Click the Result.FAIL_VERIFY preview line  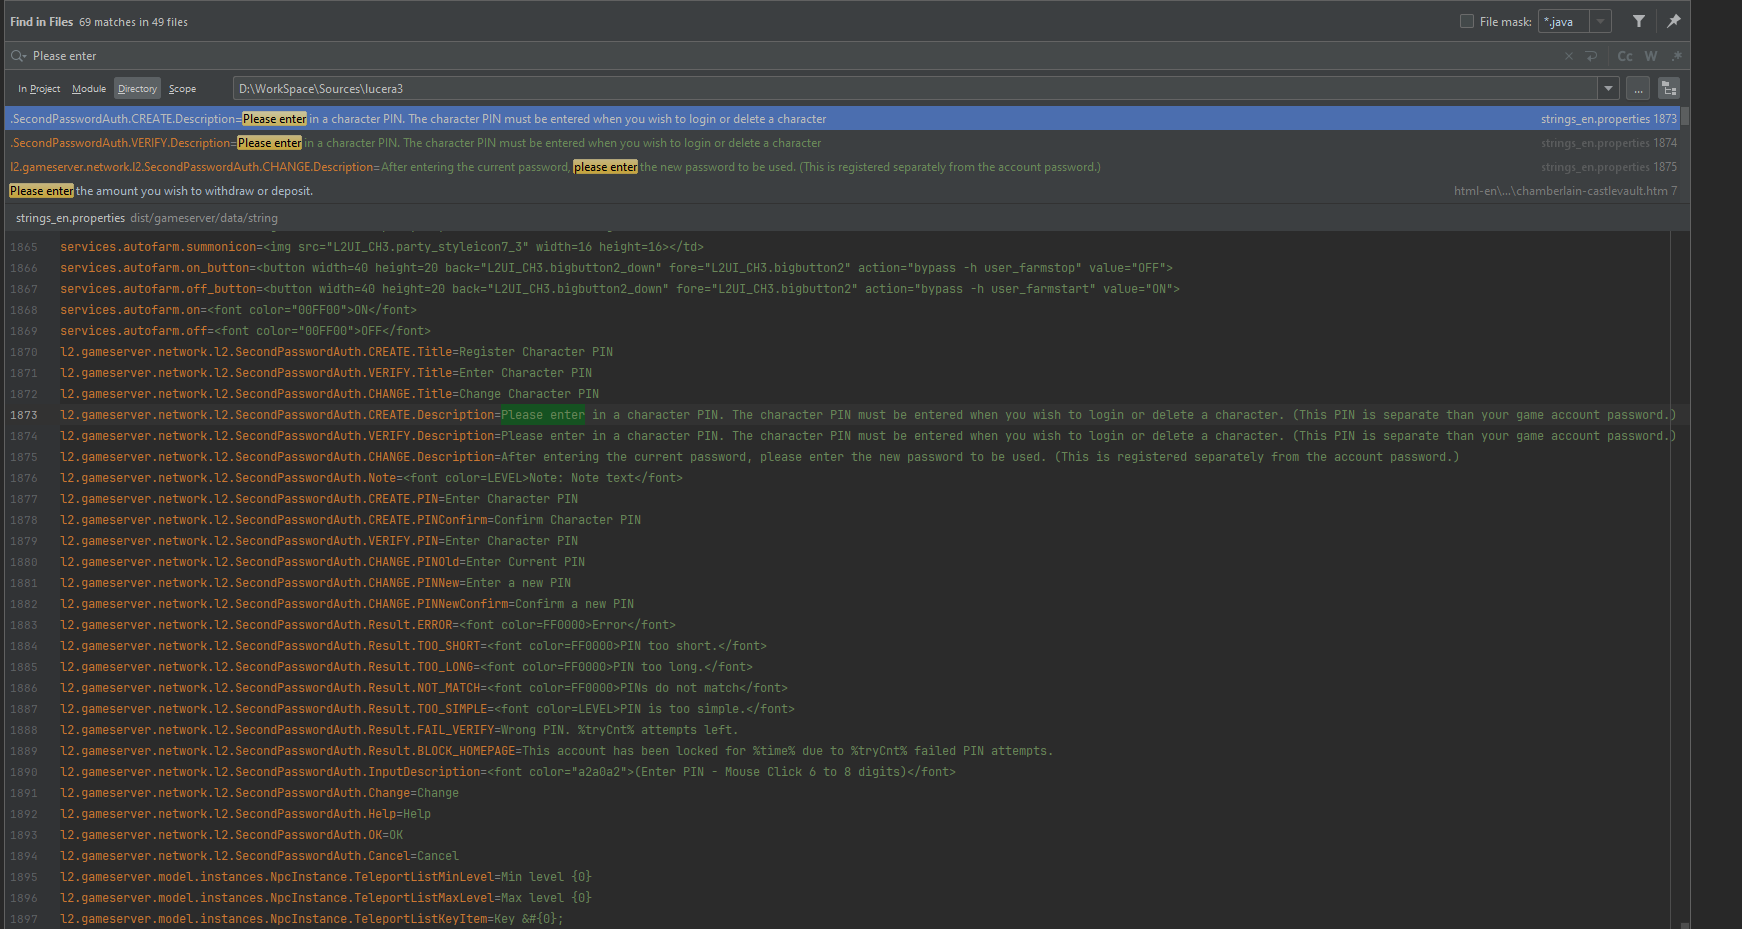point(399,730)
